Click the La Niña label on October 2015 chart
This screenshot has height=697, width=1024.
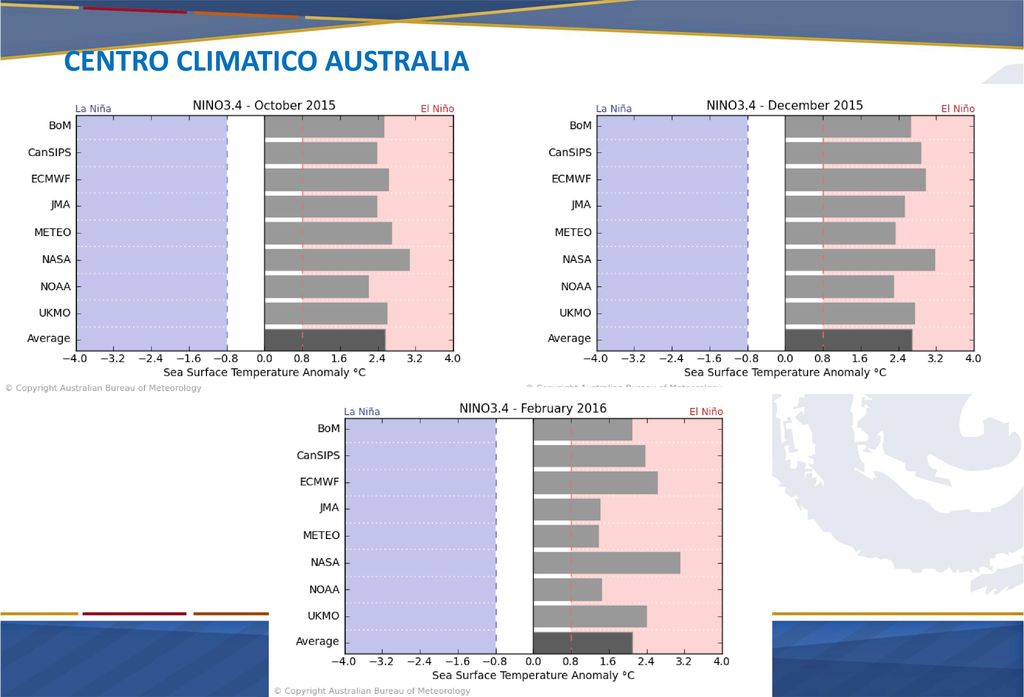pyautogui.click(x=93, y=108)
